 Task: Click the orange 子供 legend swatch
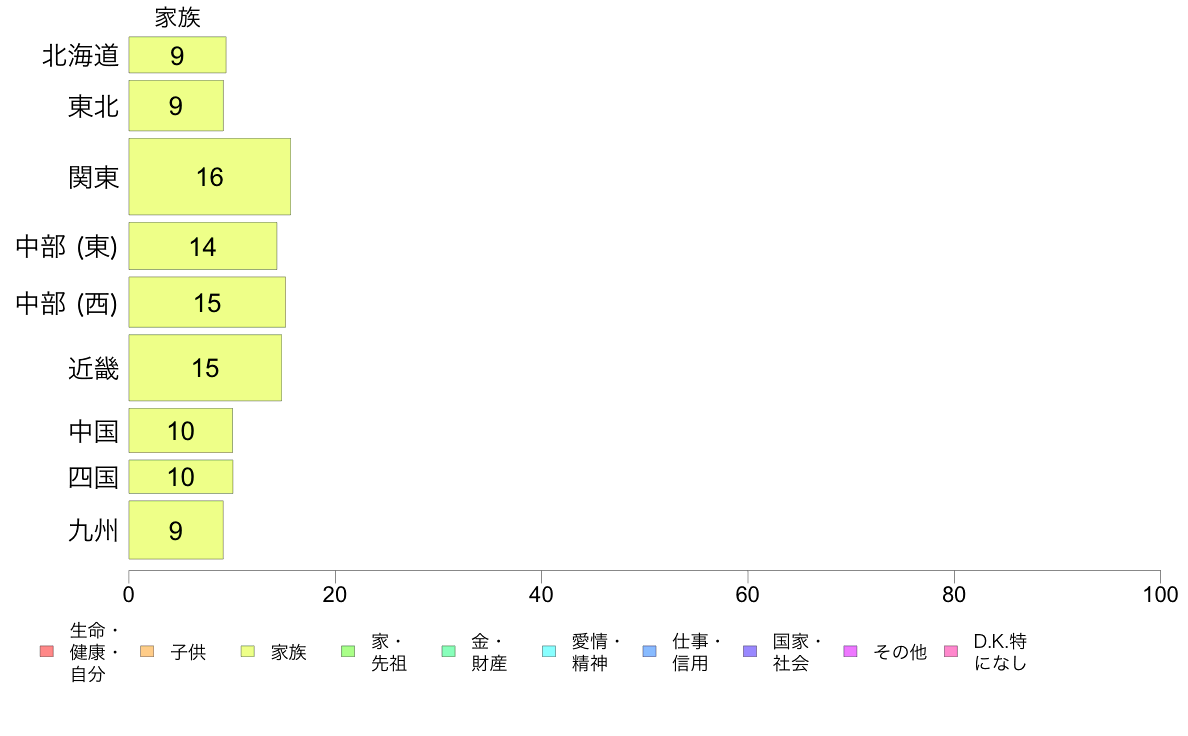pos(147,651)
